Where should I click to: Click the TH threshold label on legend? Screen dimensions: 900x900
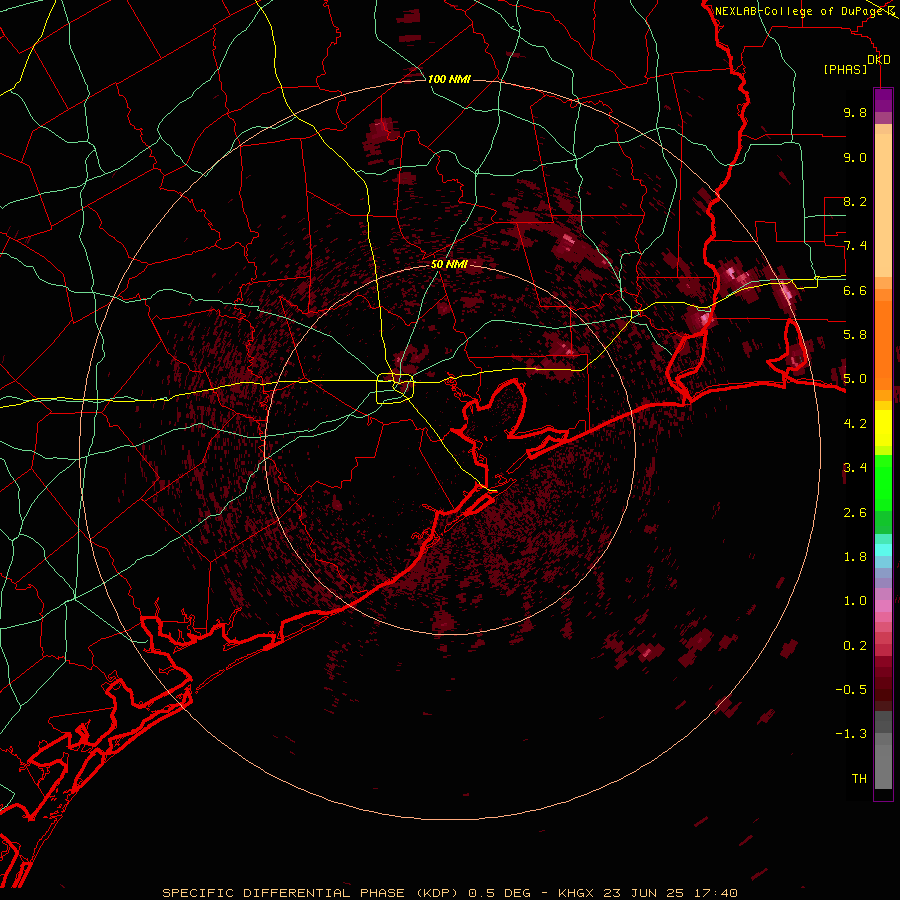tap(859, 779)
